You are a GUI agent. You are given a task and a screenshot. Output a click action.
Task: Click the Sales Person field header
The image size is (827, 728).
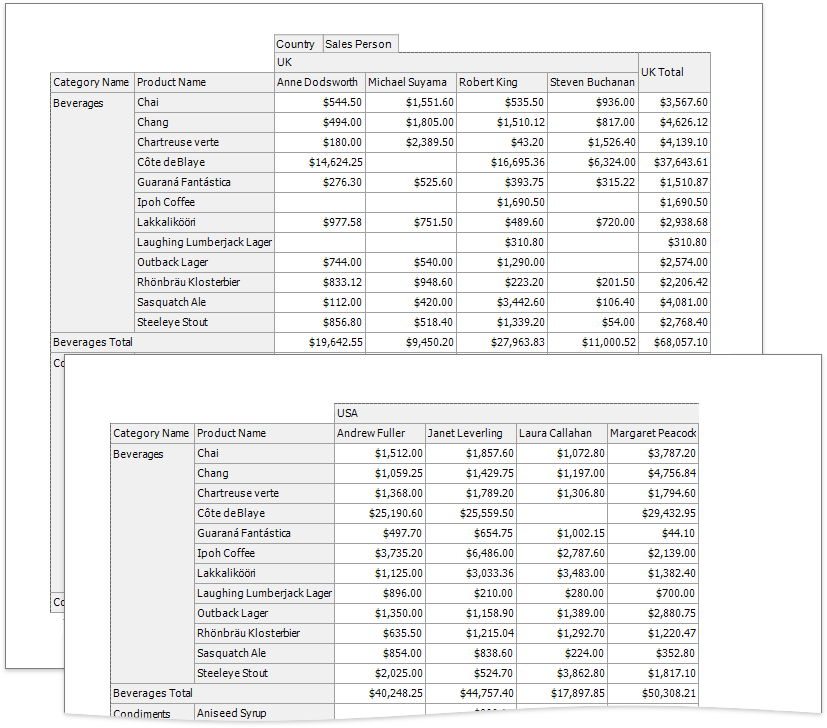tap(358, 44)
